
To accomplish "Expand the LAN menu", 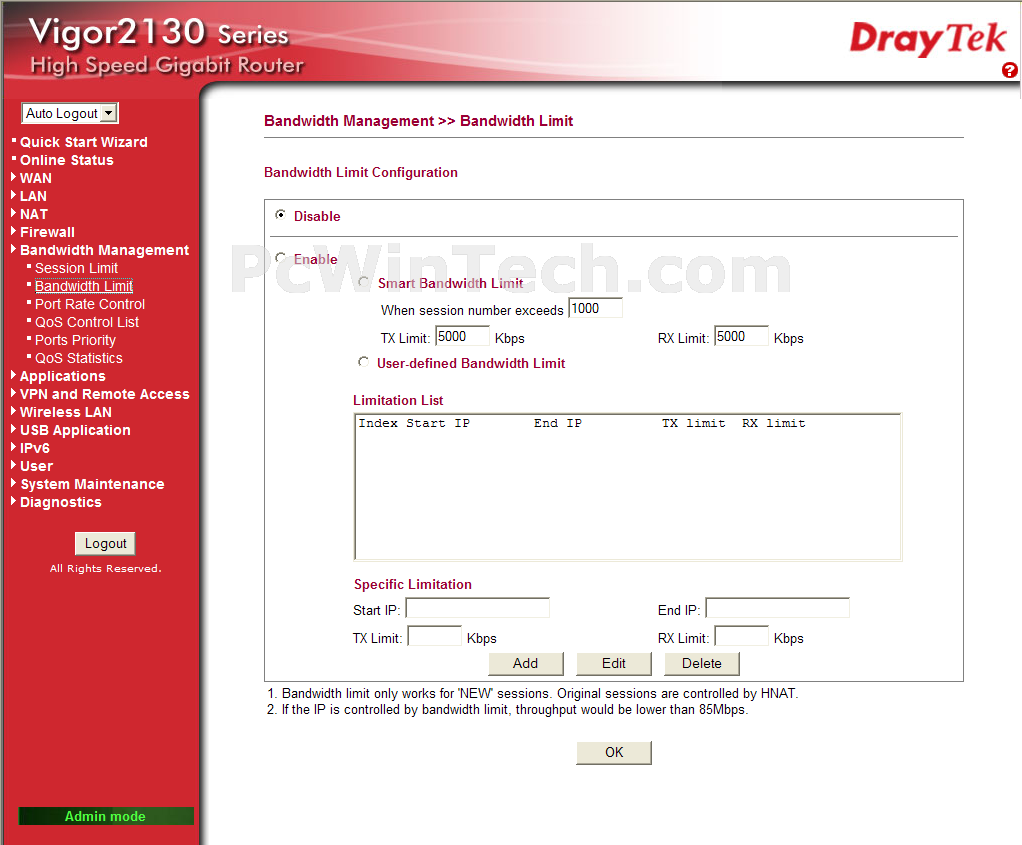I will point(33,196).
